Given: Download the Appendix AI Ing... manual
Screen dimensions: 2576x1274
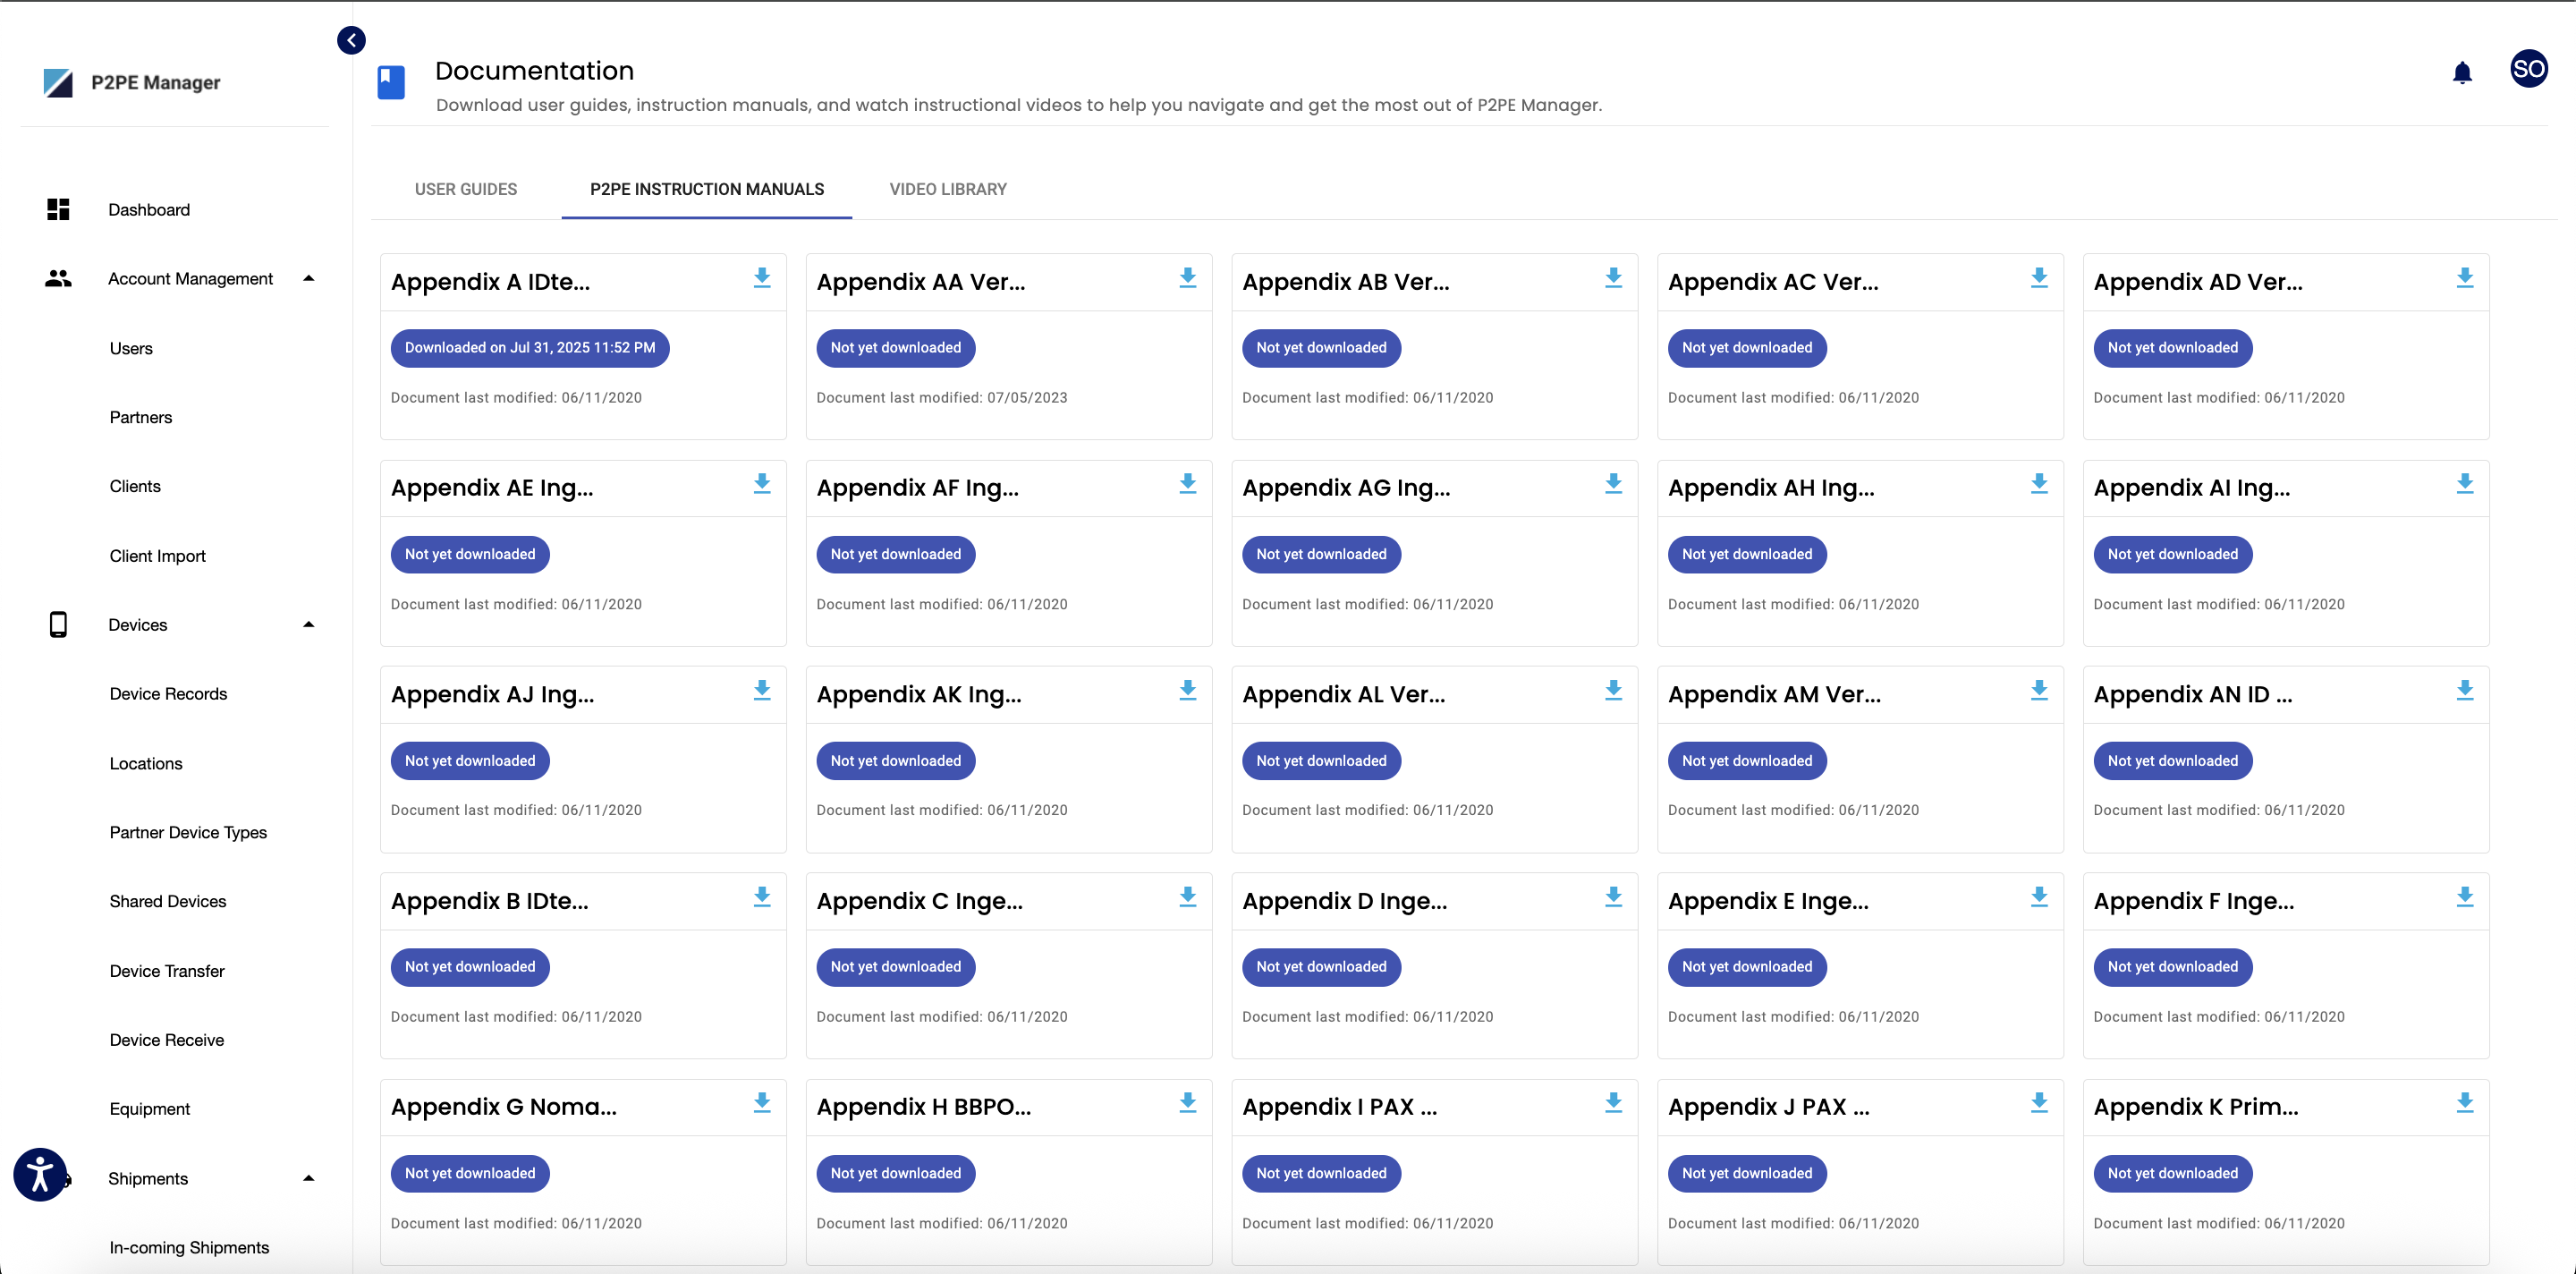Looking at the screenshot, I should [x=2465, y=484].
